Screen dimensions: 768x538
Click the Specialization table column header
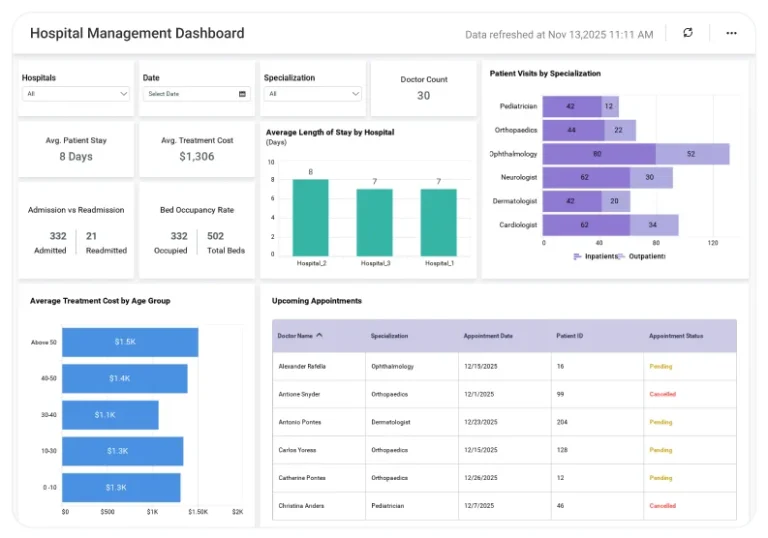click(389, 336)
